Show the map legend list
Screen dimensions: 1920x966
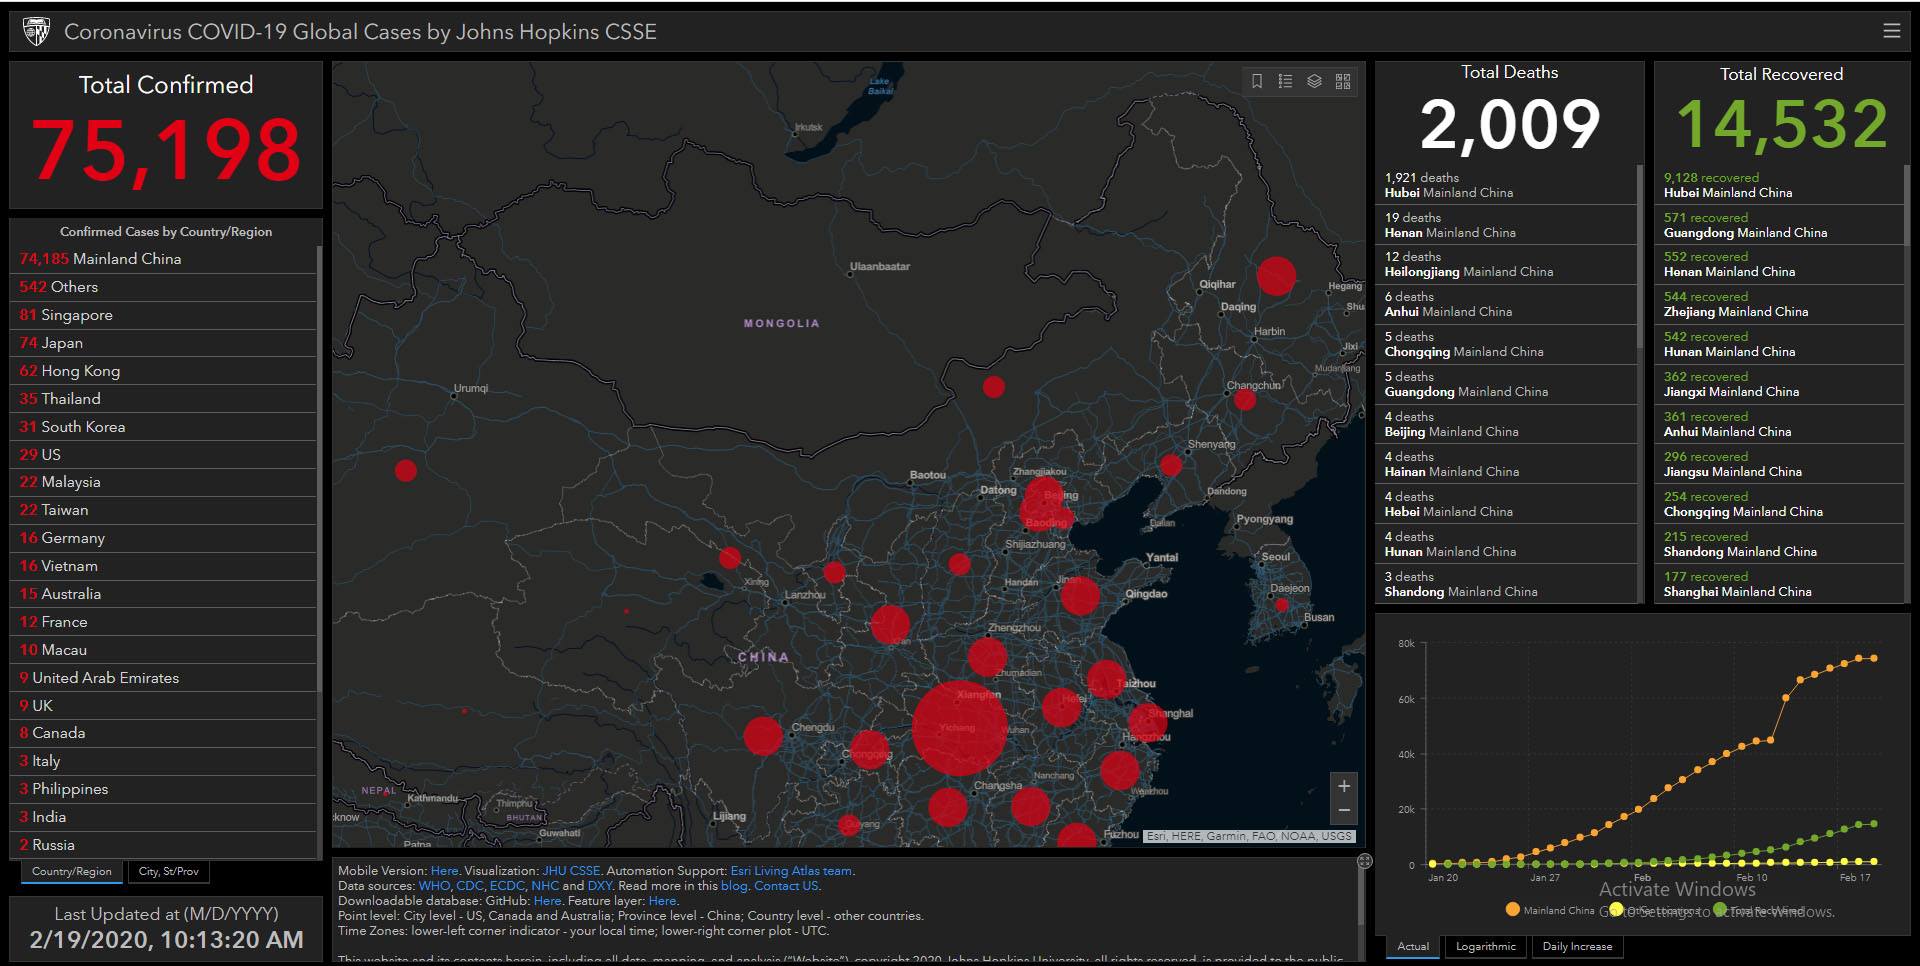1286,81
